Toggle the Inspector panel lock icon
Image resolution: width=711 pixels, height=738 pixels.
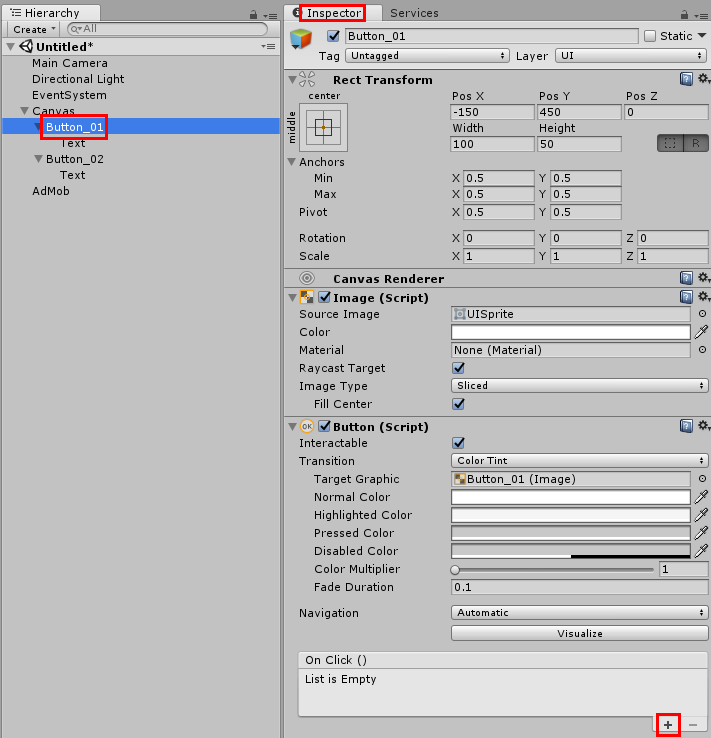(685, 15)
